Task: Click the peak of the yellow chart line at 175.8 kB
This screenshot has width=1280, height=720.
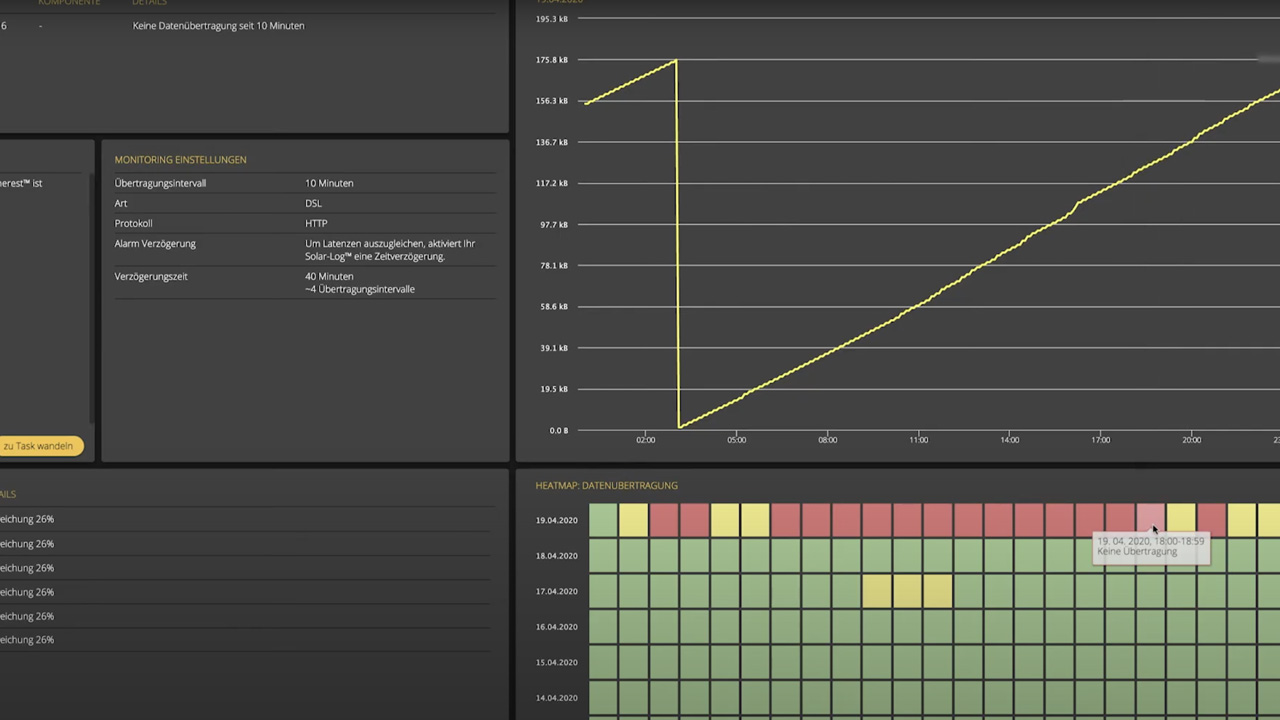Action: point(676,60)
